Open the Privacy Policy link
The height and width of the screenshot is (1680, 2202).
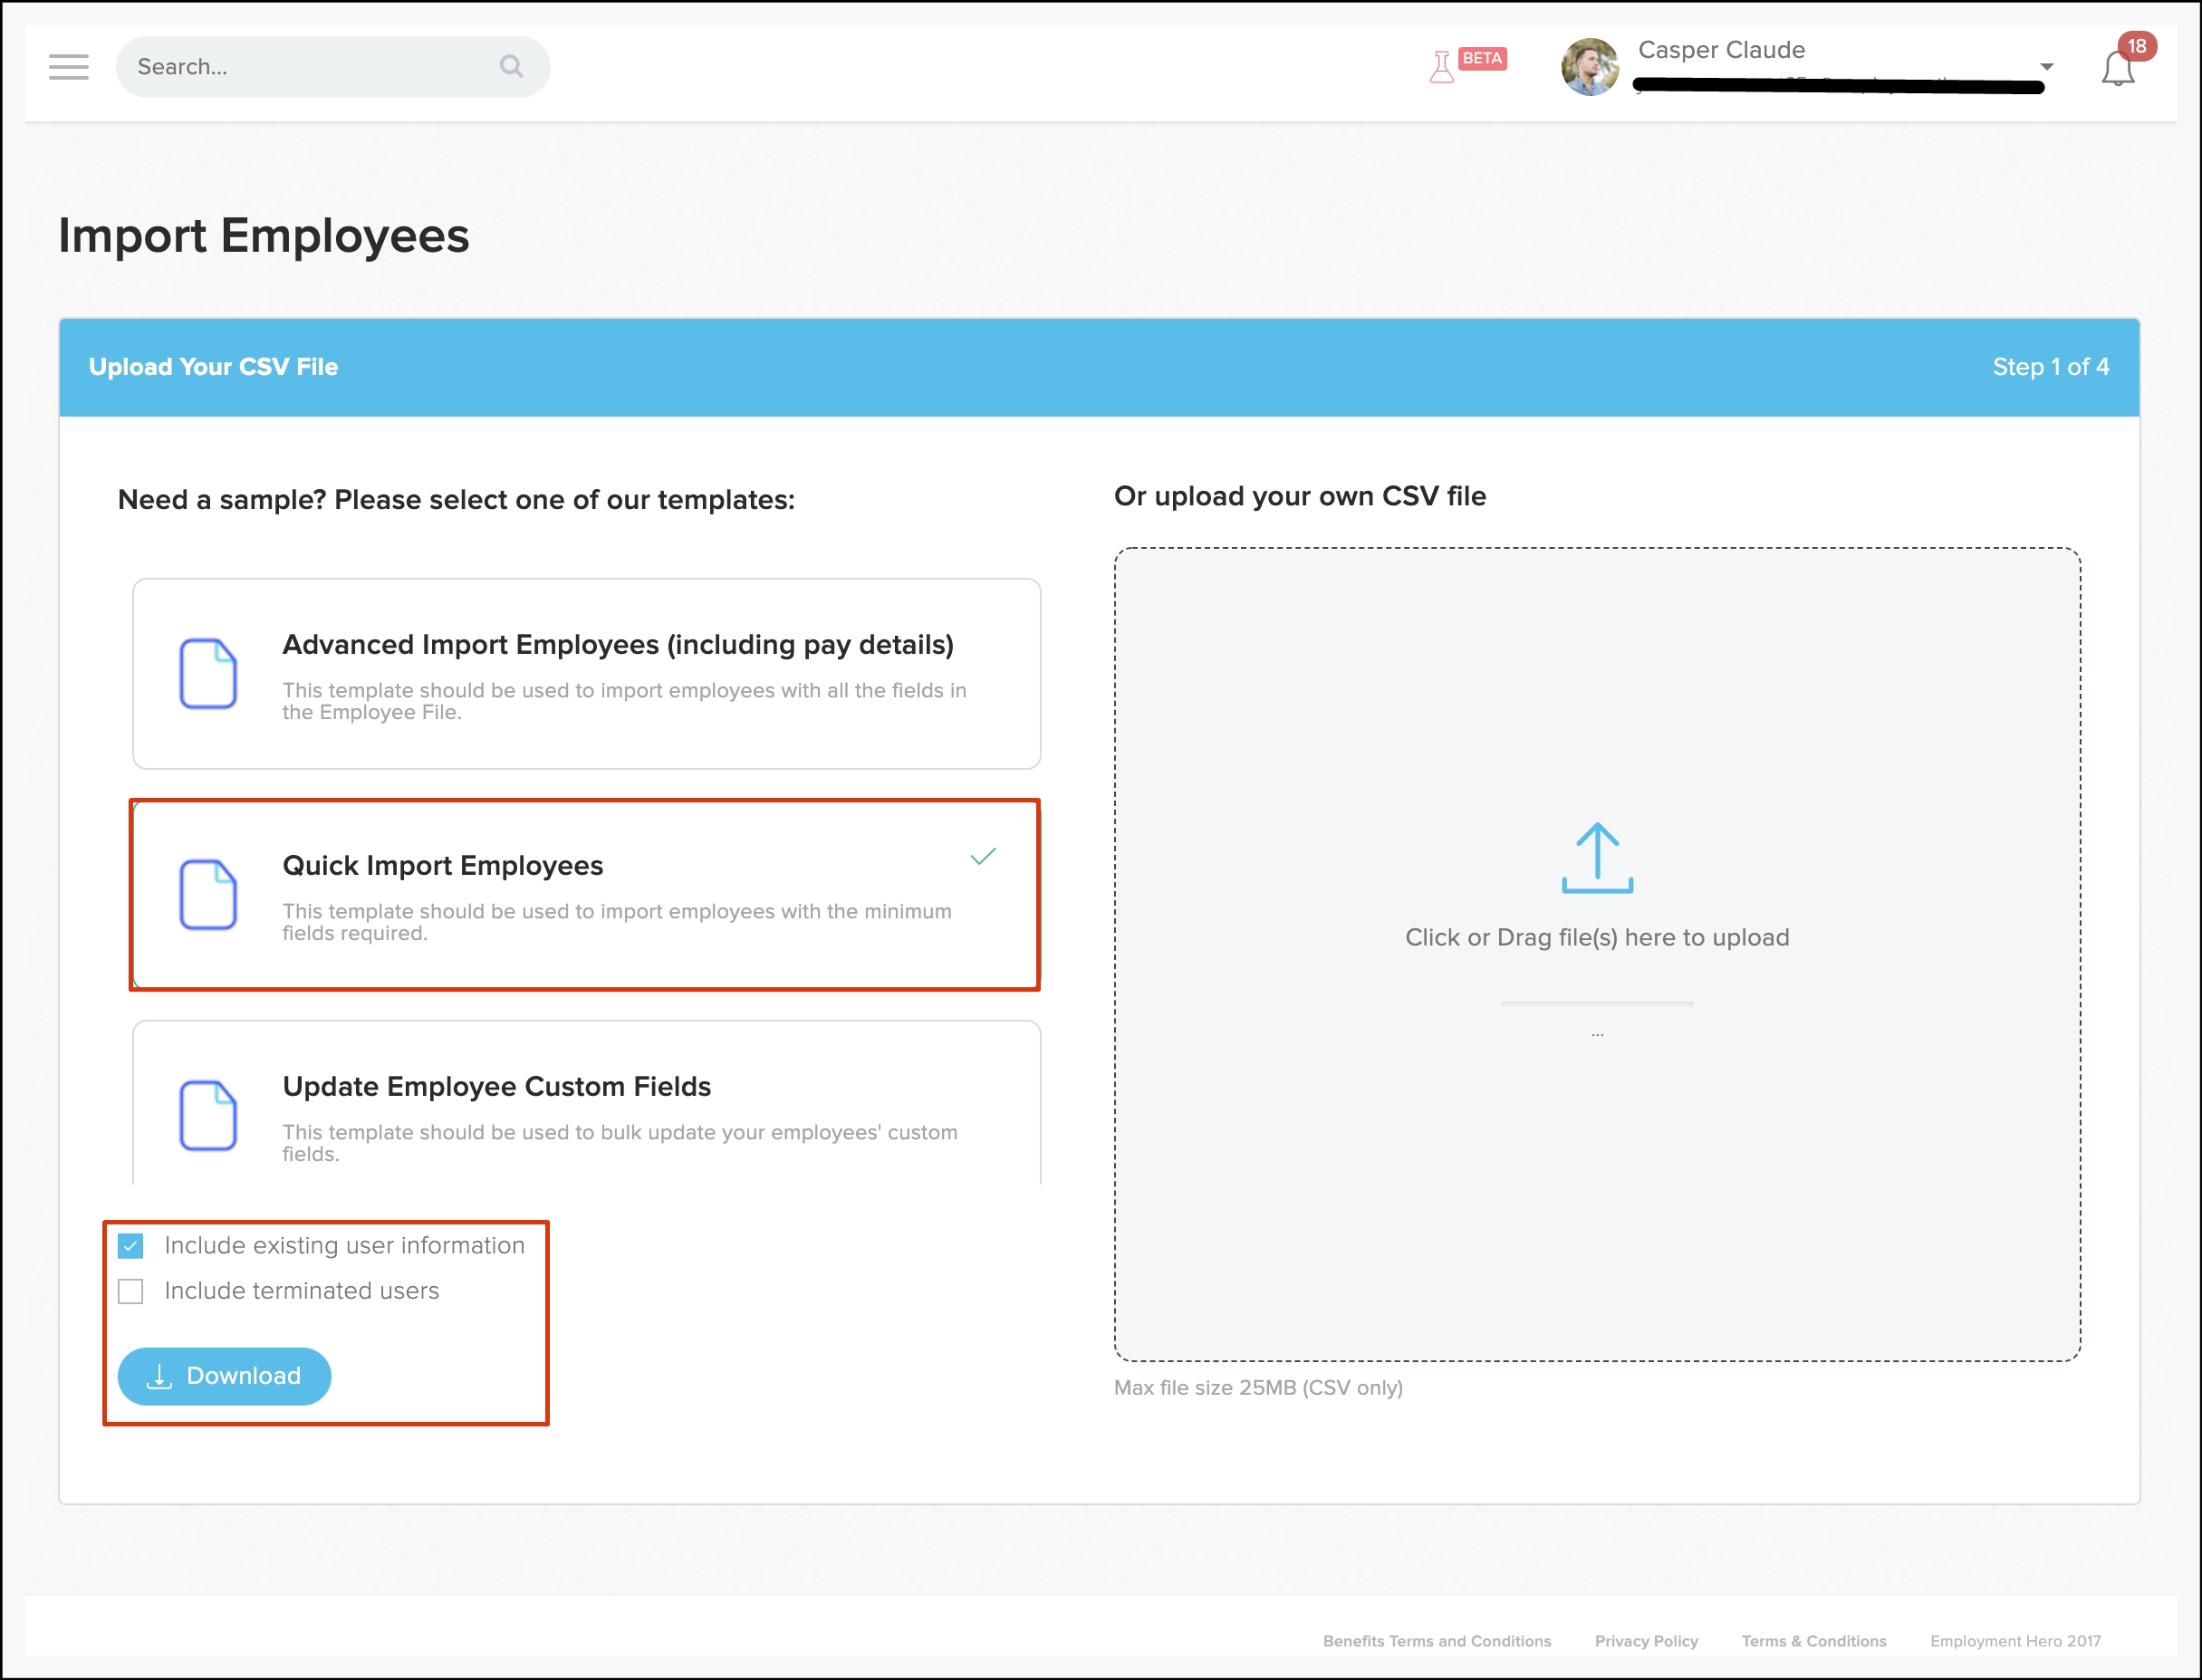pyautogui.click(x=1645, y=1641)
